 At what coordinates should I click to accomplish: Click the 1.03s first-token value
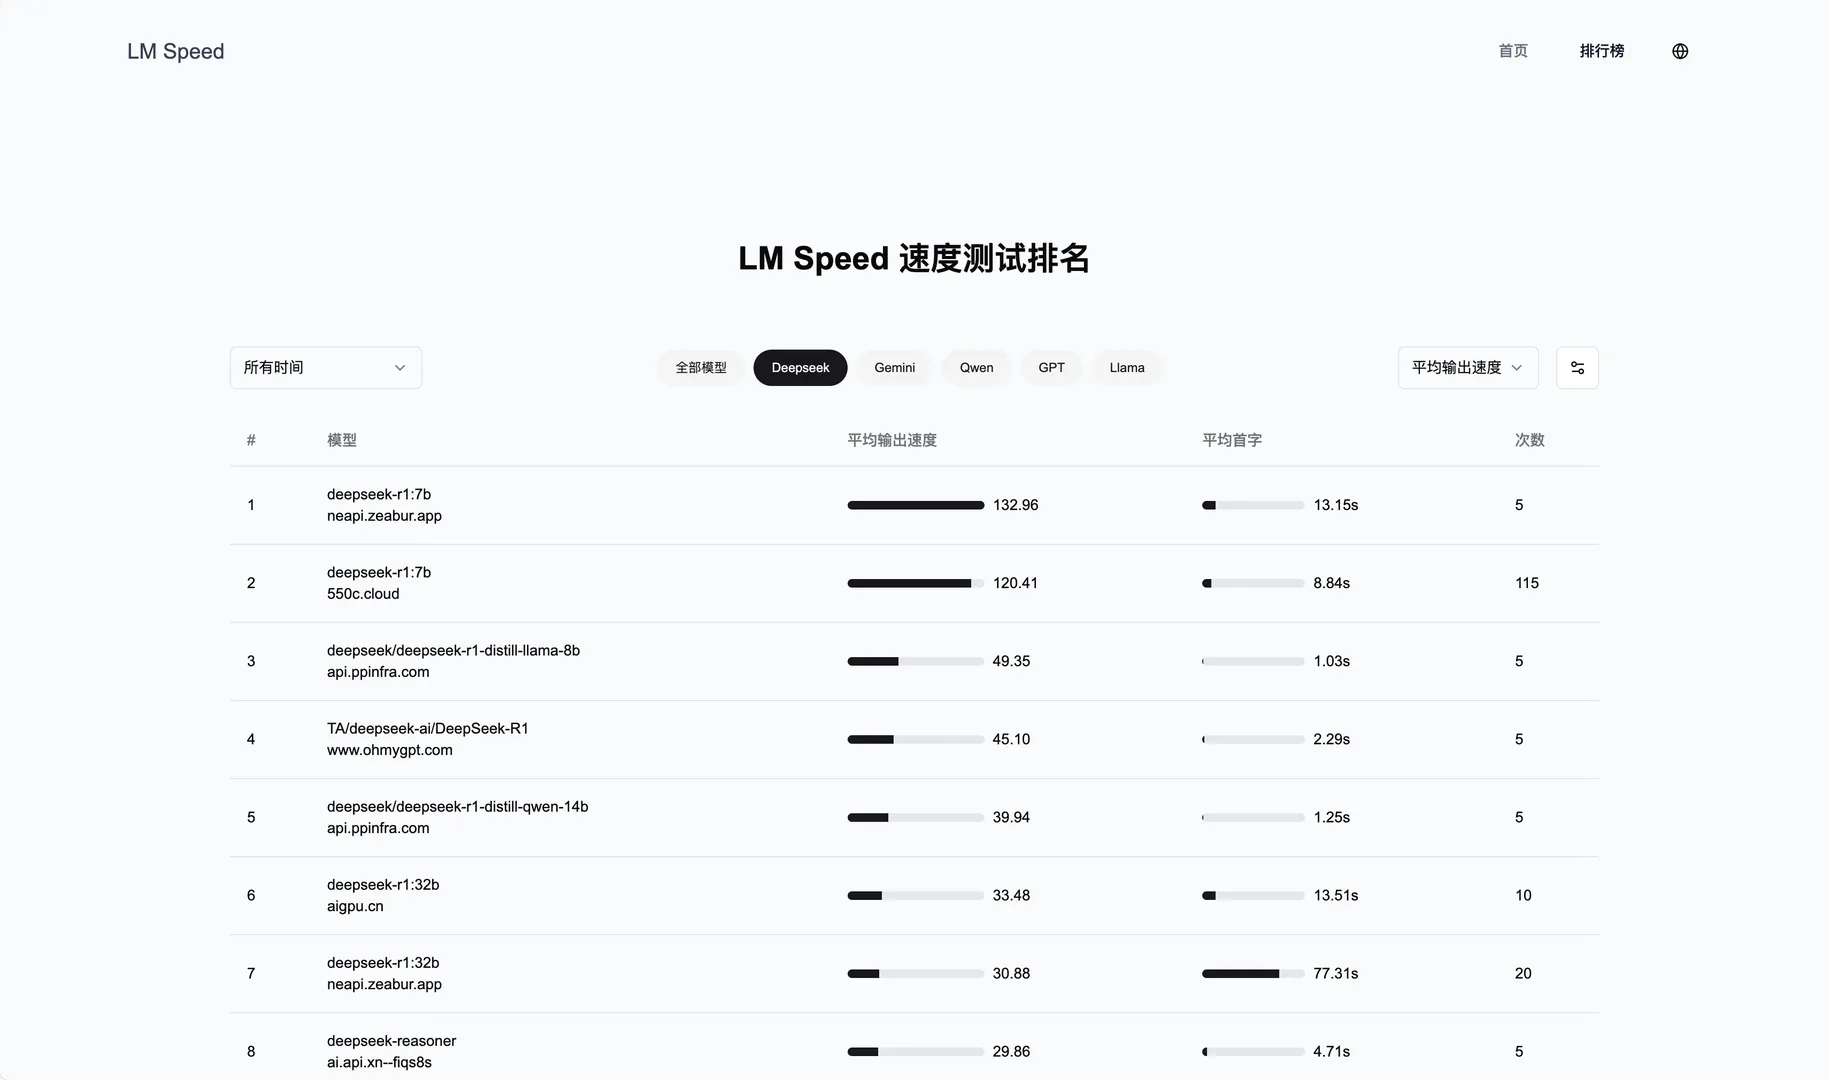click(1331, 661)
